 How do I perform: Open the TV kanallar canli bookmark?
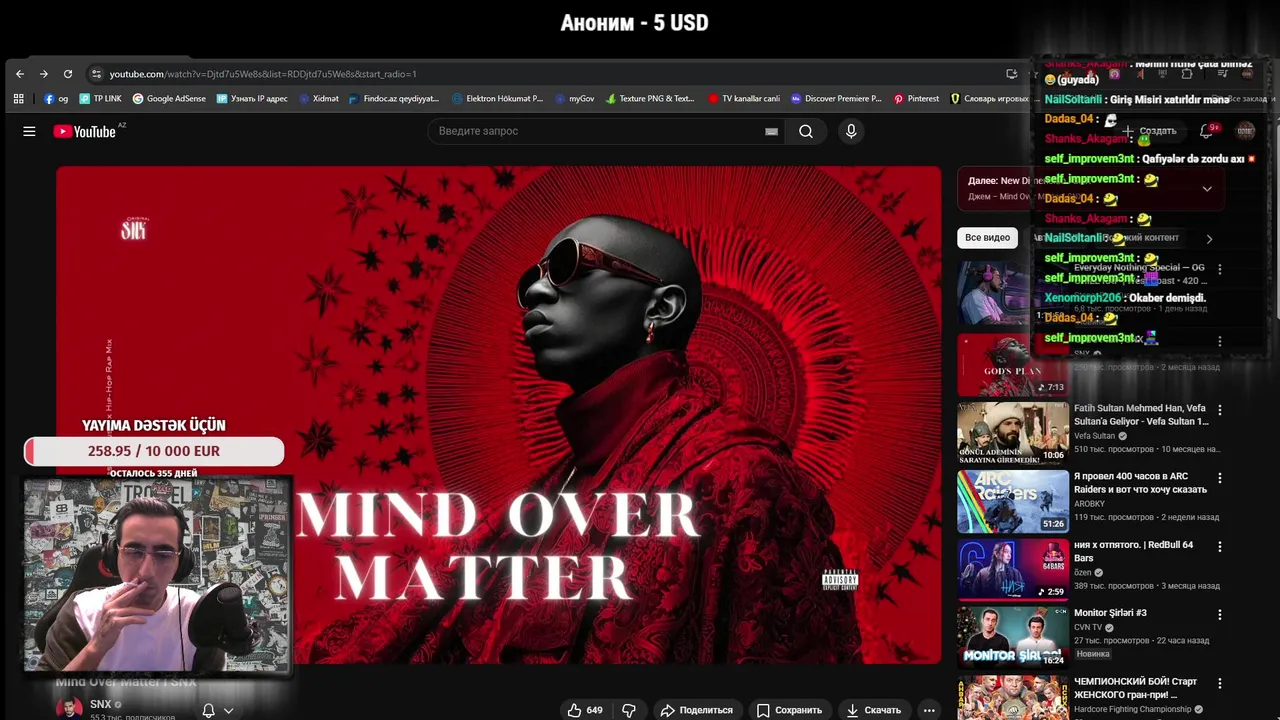744,99
